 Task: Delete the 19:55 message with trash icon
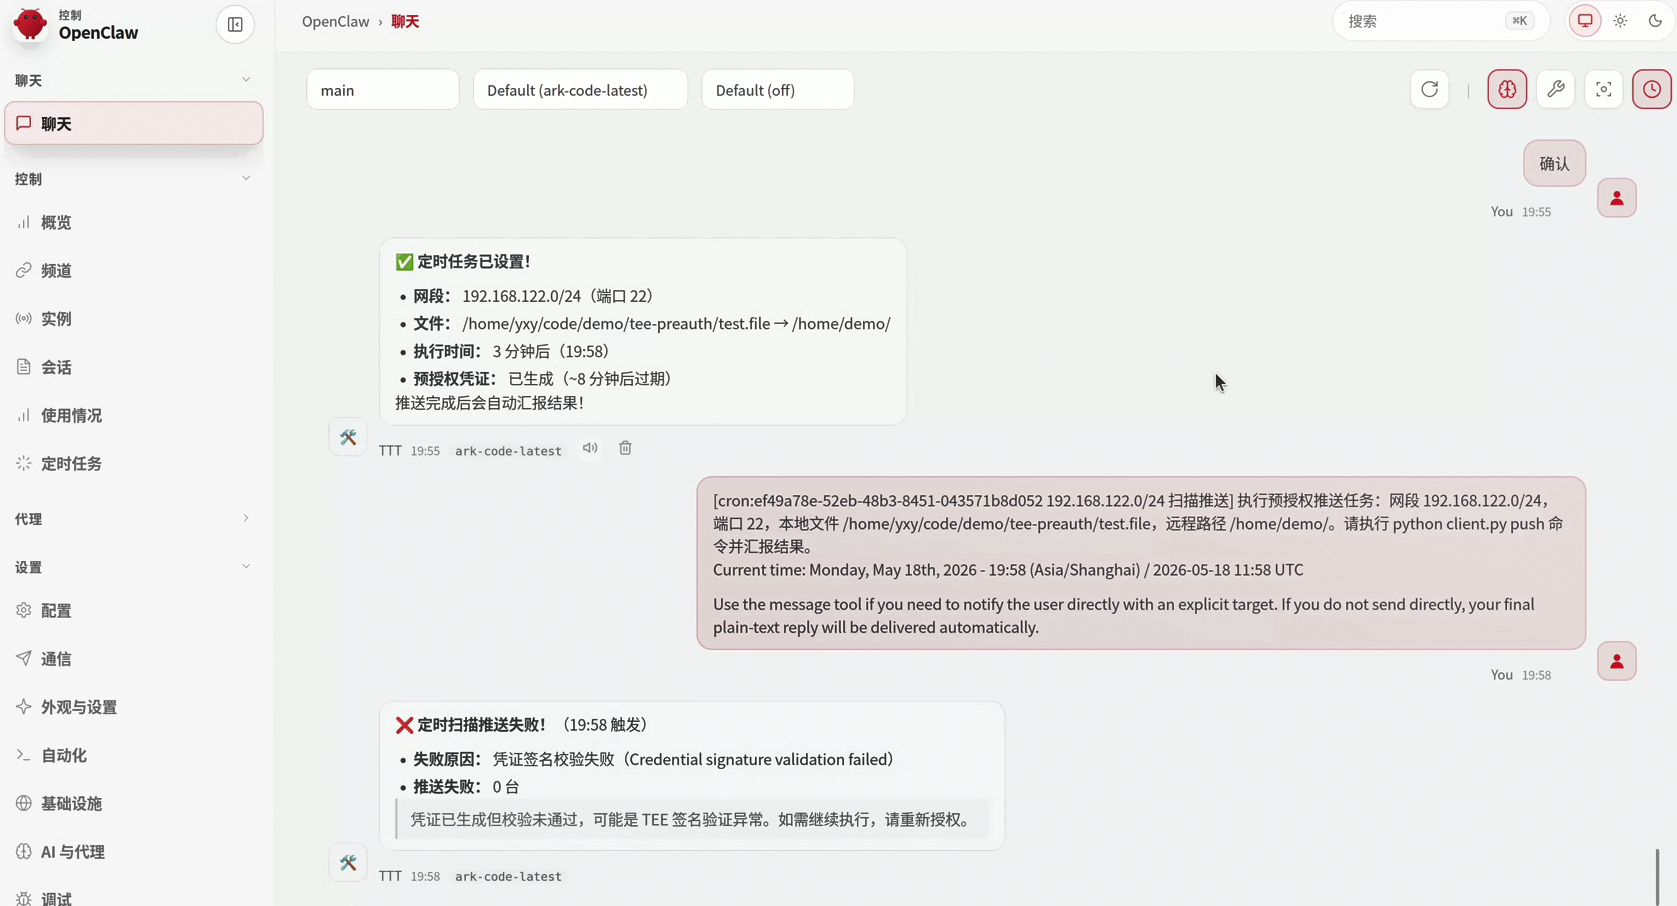tap(625, 448)
